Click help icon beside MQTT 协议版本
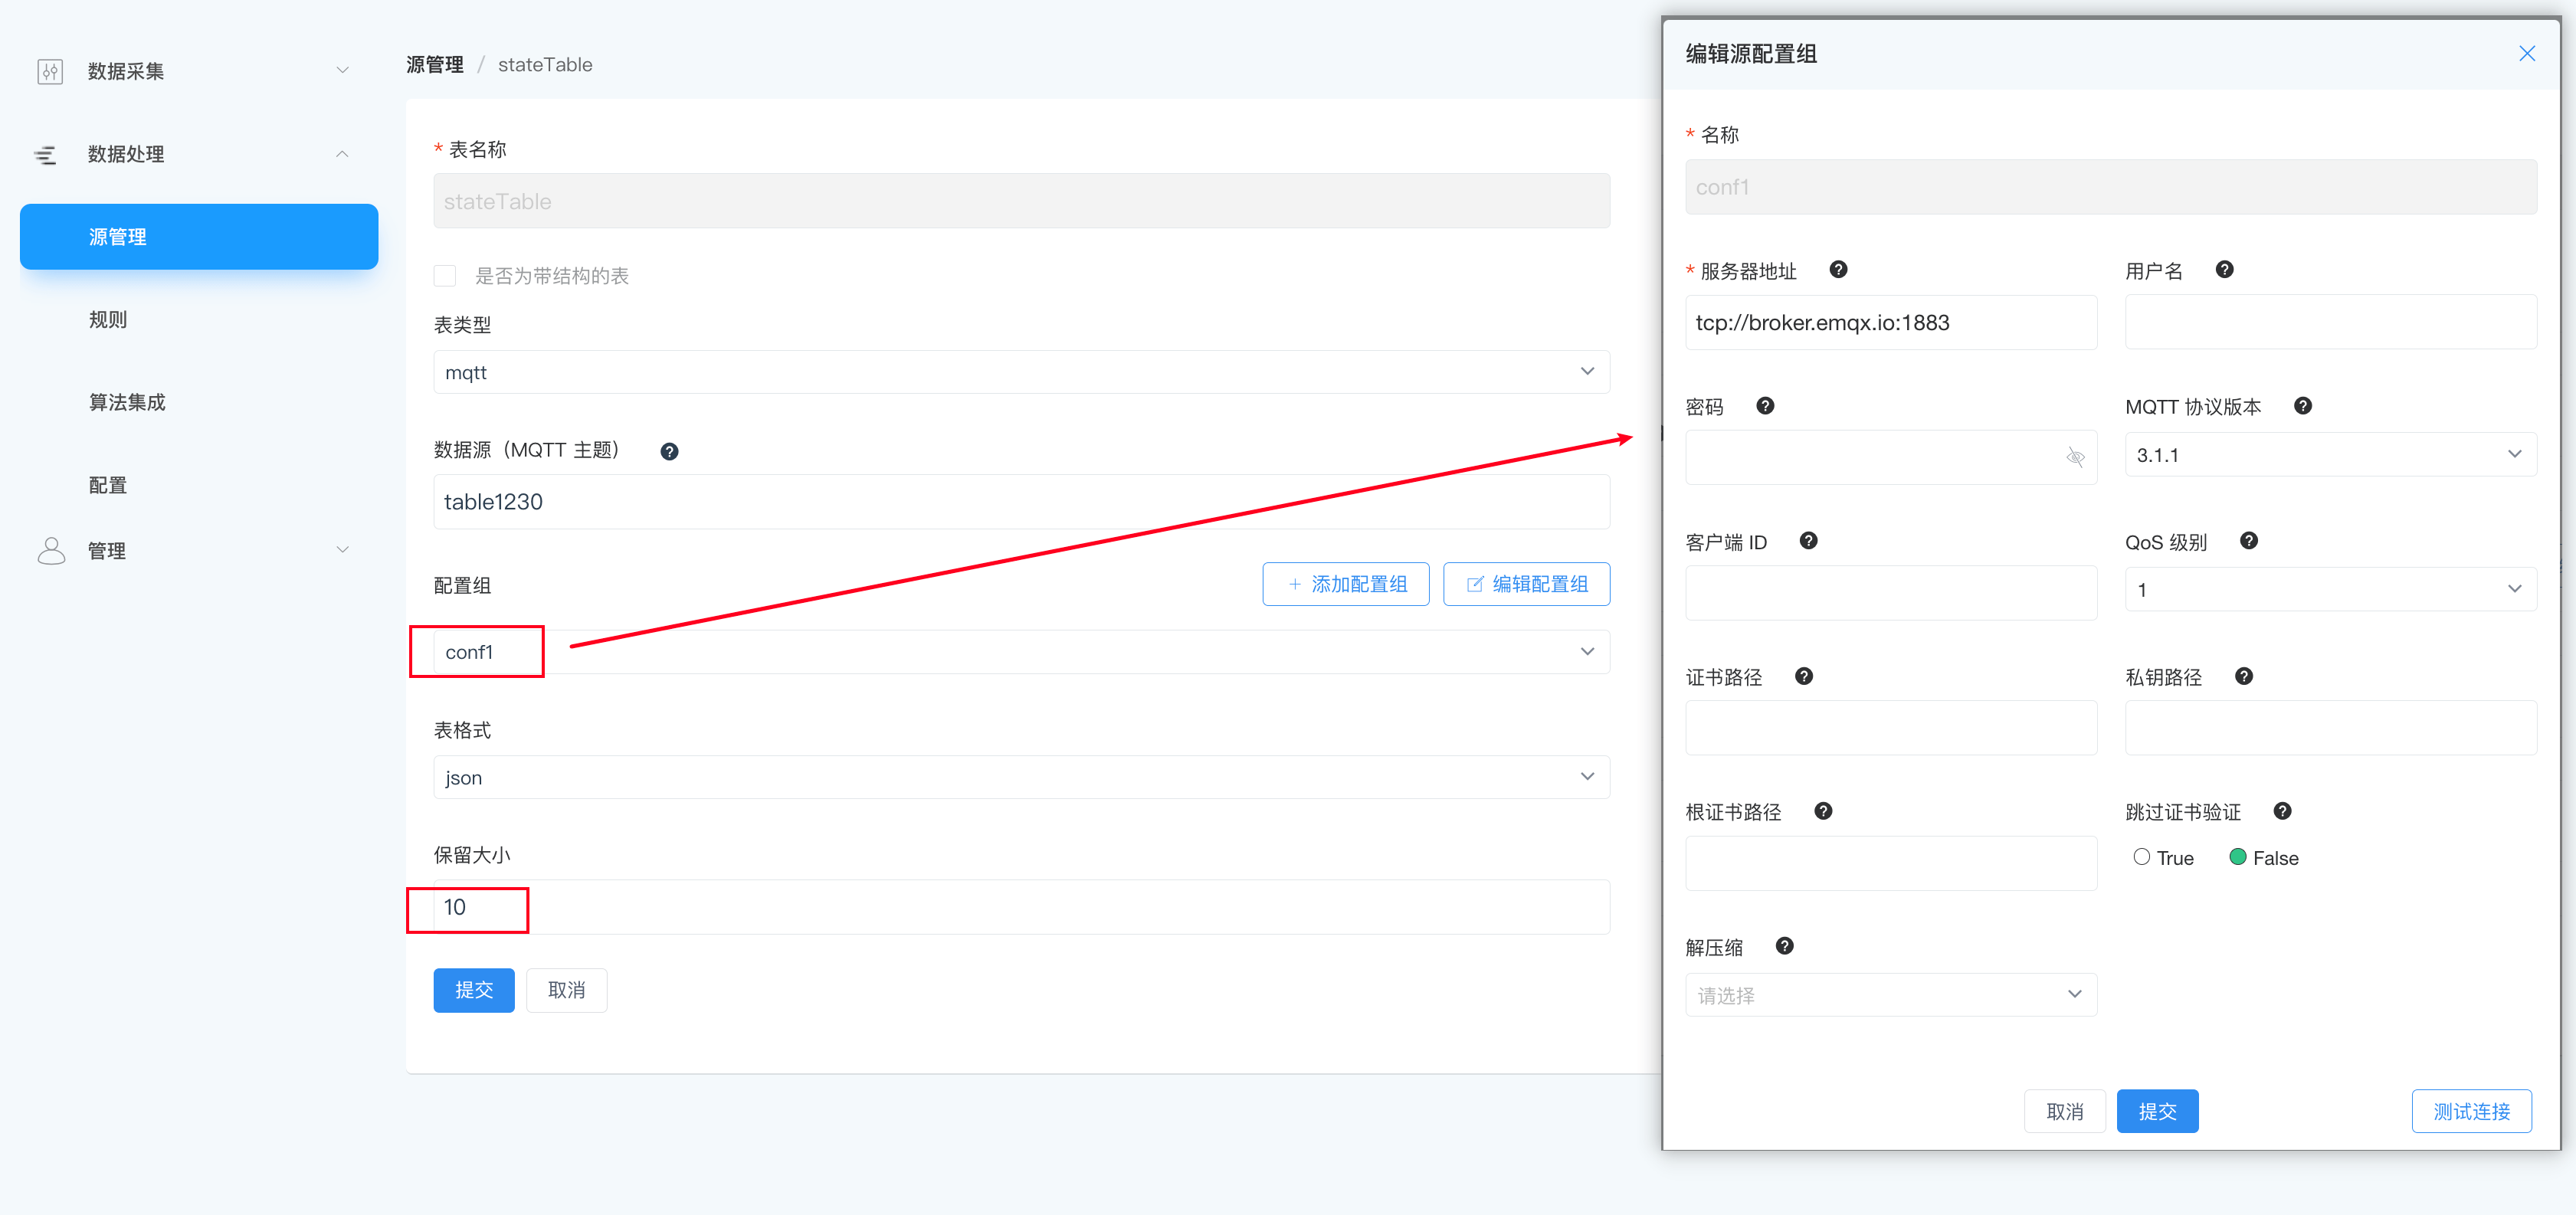The image size is (2576, 1215). [x=2303, y=405]
